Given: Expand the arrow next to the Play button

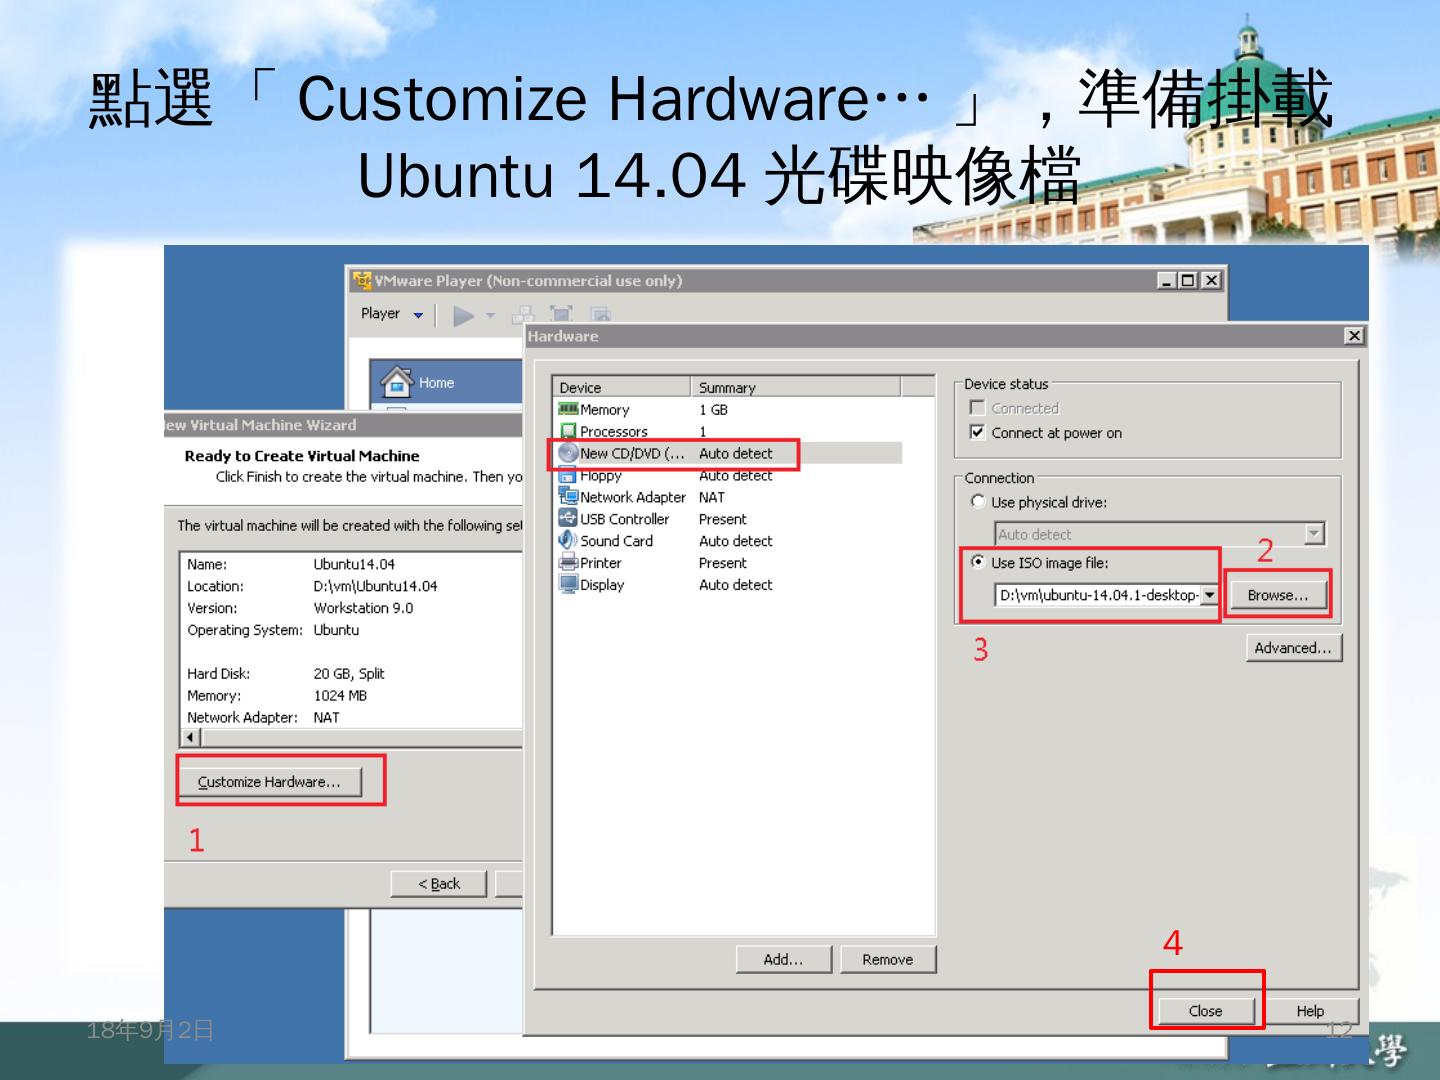Looking at the screenshot, I should point(490,316).
